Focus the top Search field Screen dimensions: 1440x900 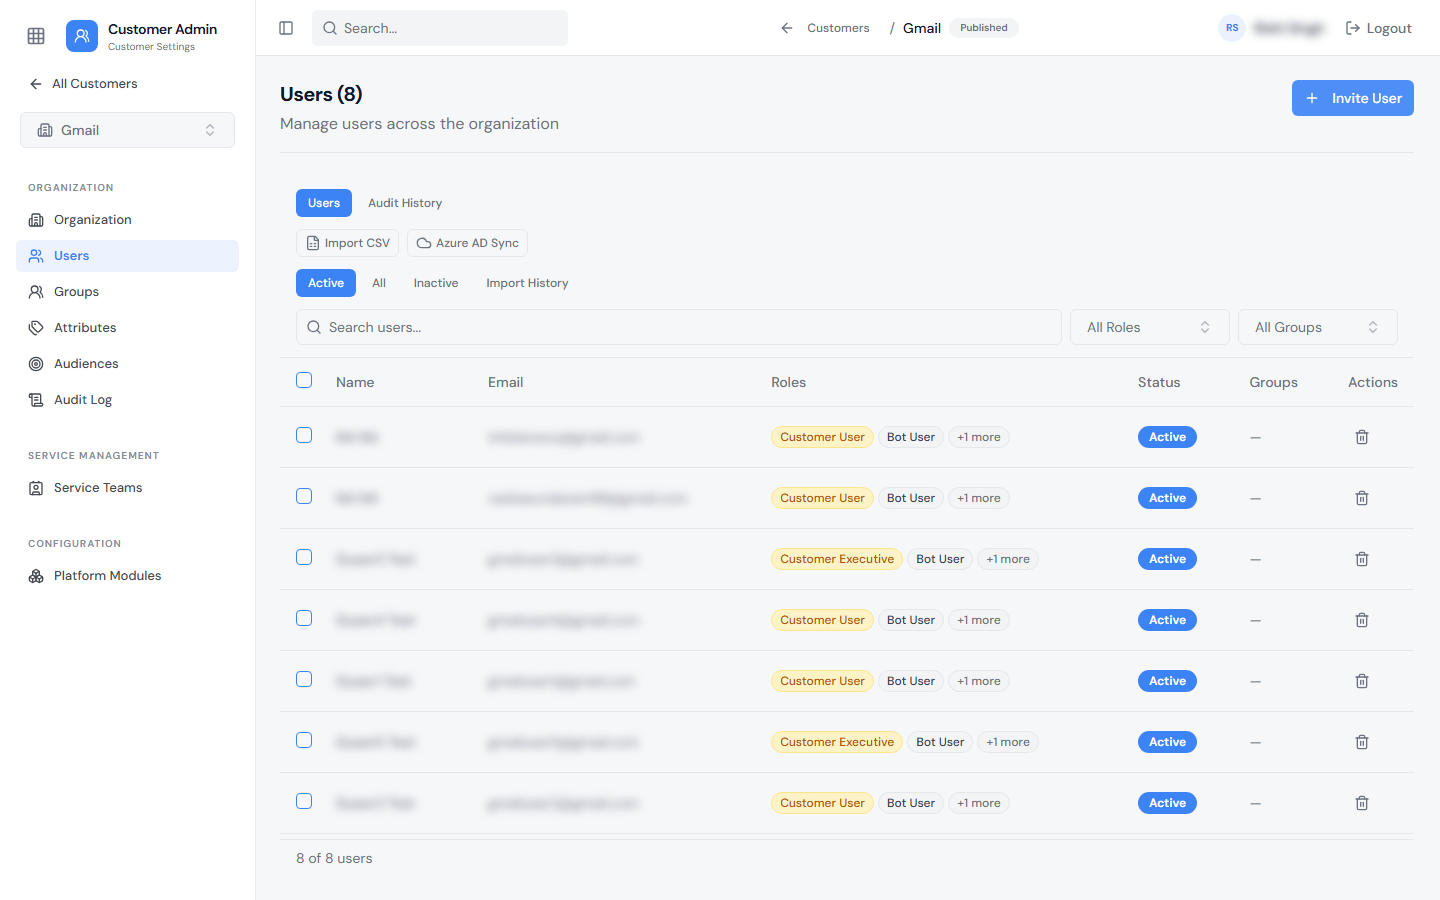pos(440,28)
